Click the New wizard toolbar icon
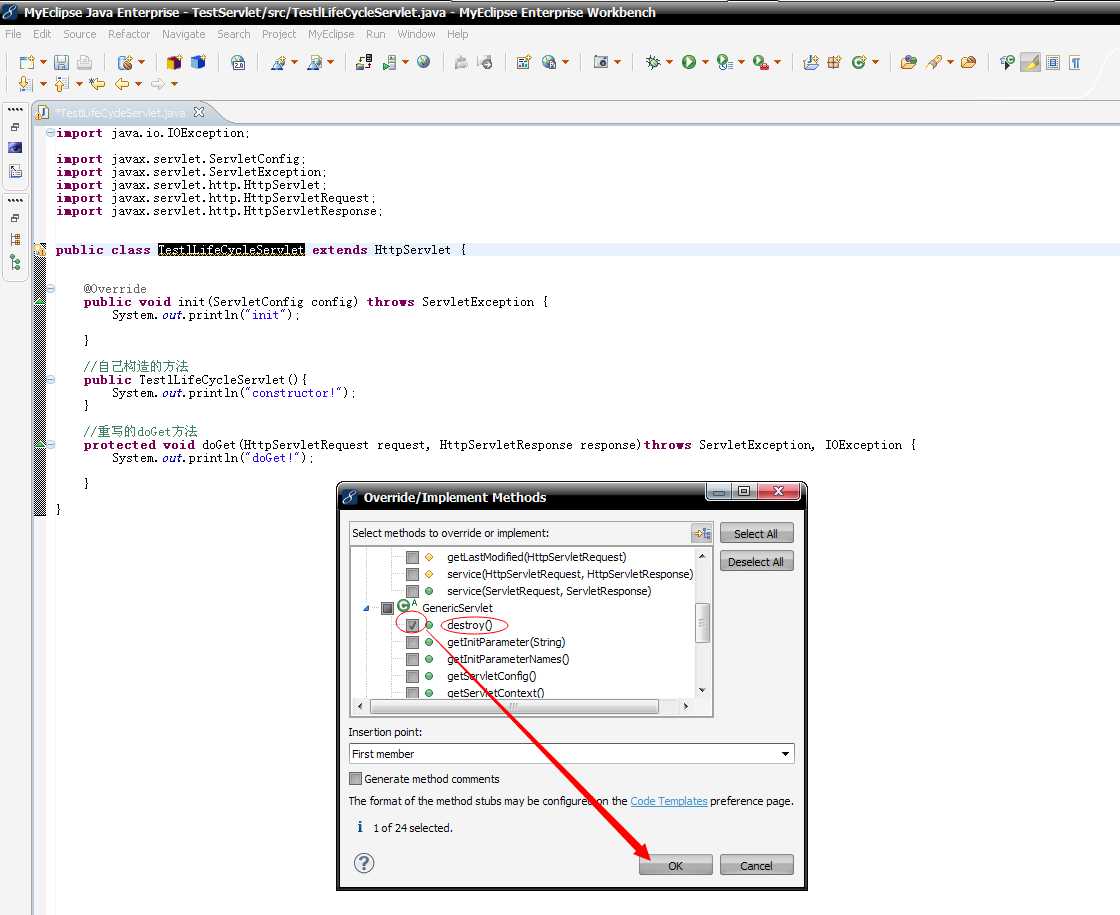 tap(26, 63)
